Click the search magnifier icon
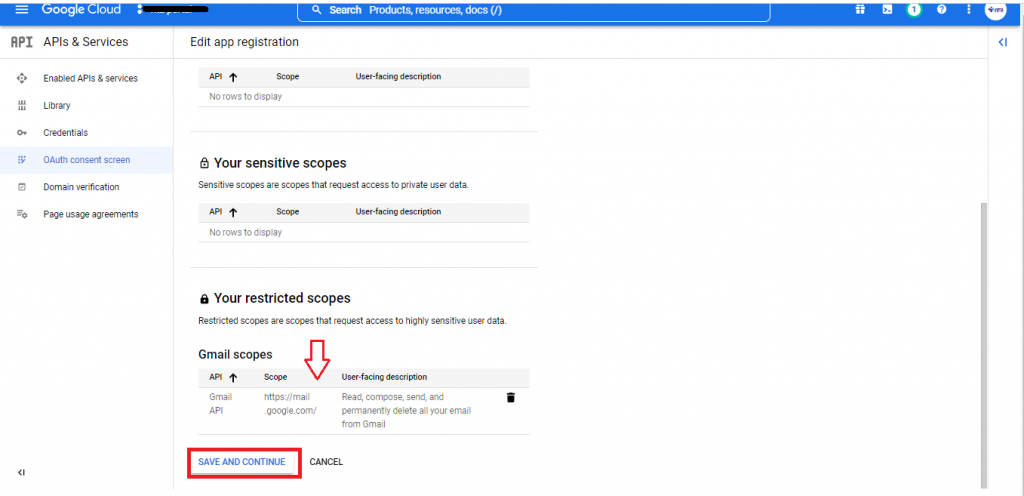Viewport: 1024px width, 496px height. [317, 10]
